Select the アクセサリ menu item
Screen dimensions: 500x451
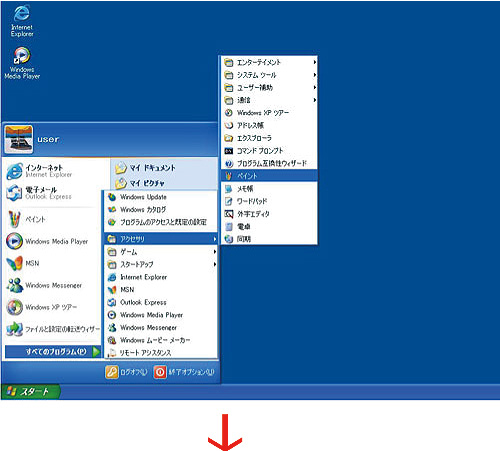[x=161, y=239]
